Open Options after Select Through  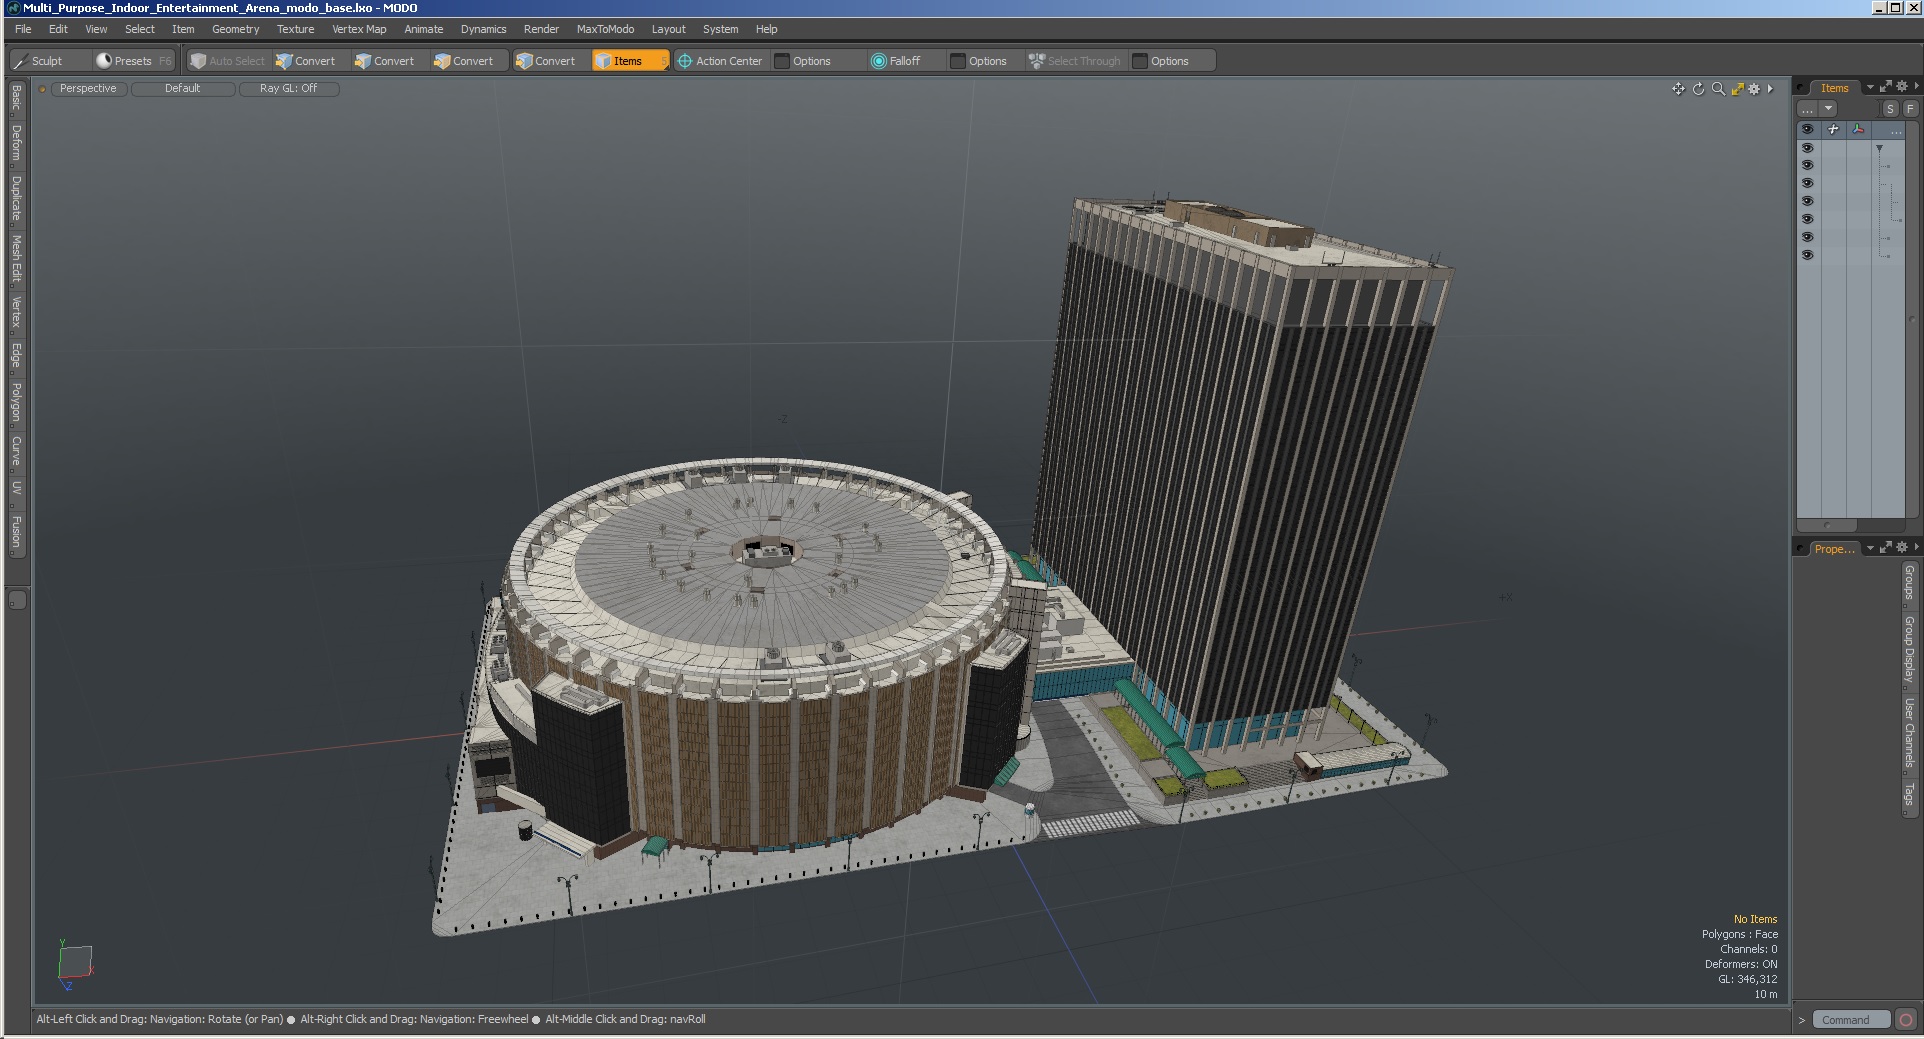pos(1170,61)
